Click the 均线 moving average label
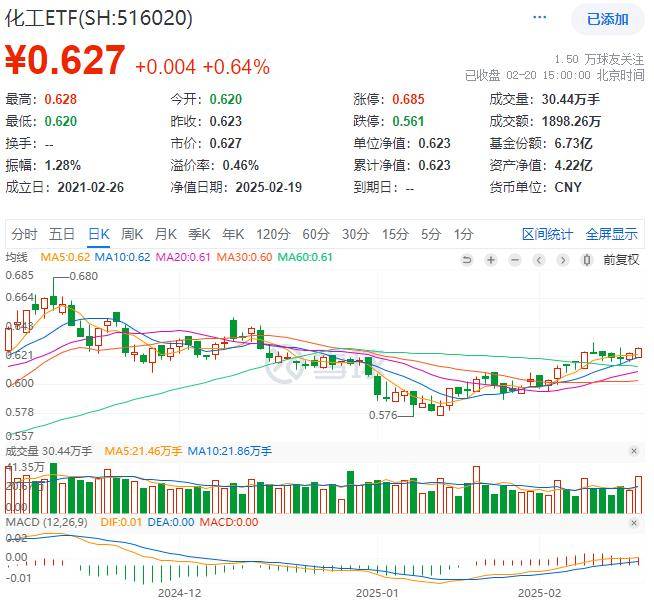The image size is (654, 609). click(x=19, y=258)
